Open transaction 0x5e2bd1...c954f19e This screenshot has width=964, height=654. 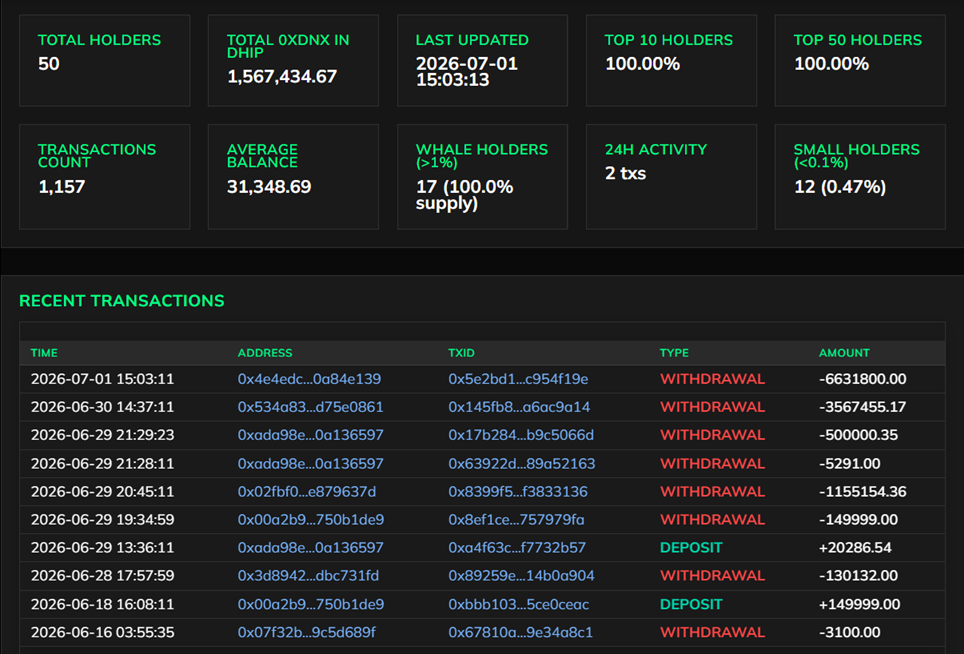(x=518, y=379)
